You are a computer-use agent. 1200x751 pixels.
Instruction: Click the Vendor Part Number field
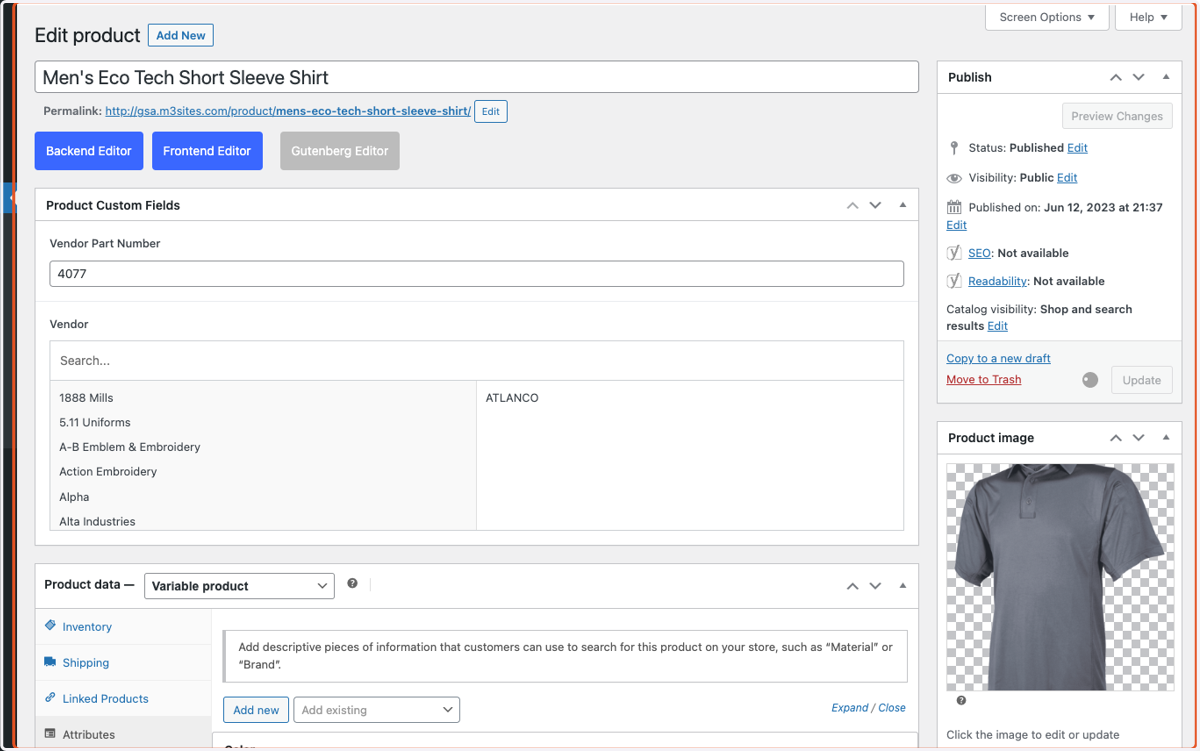pos(476,274)
